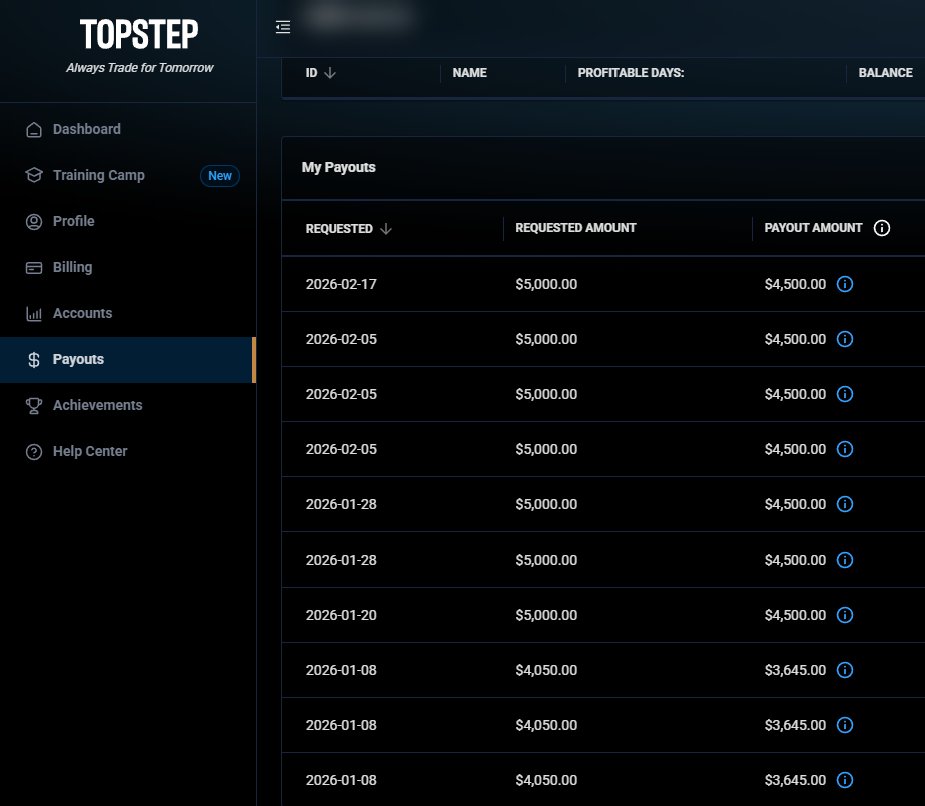Sort by ID using the arrow

330,73
